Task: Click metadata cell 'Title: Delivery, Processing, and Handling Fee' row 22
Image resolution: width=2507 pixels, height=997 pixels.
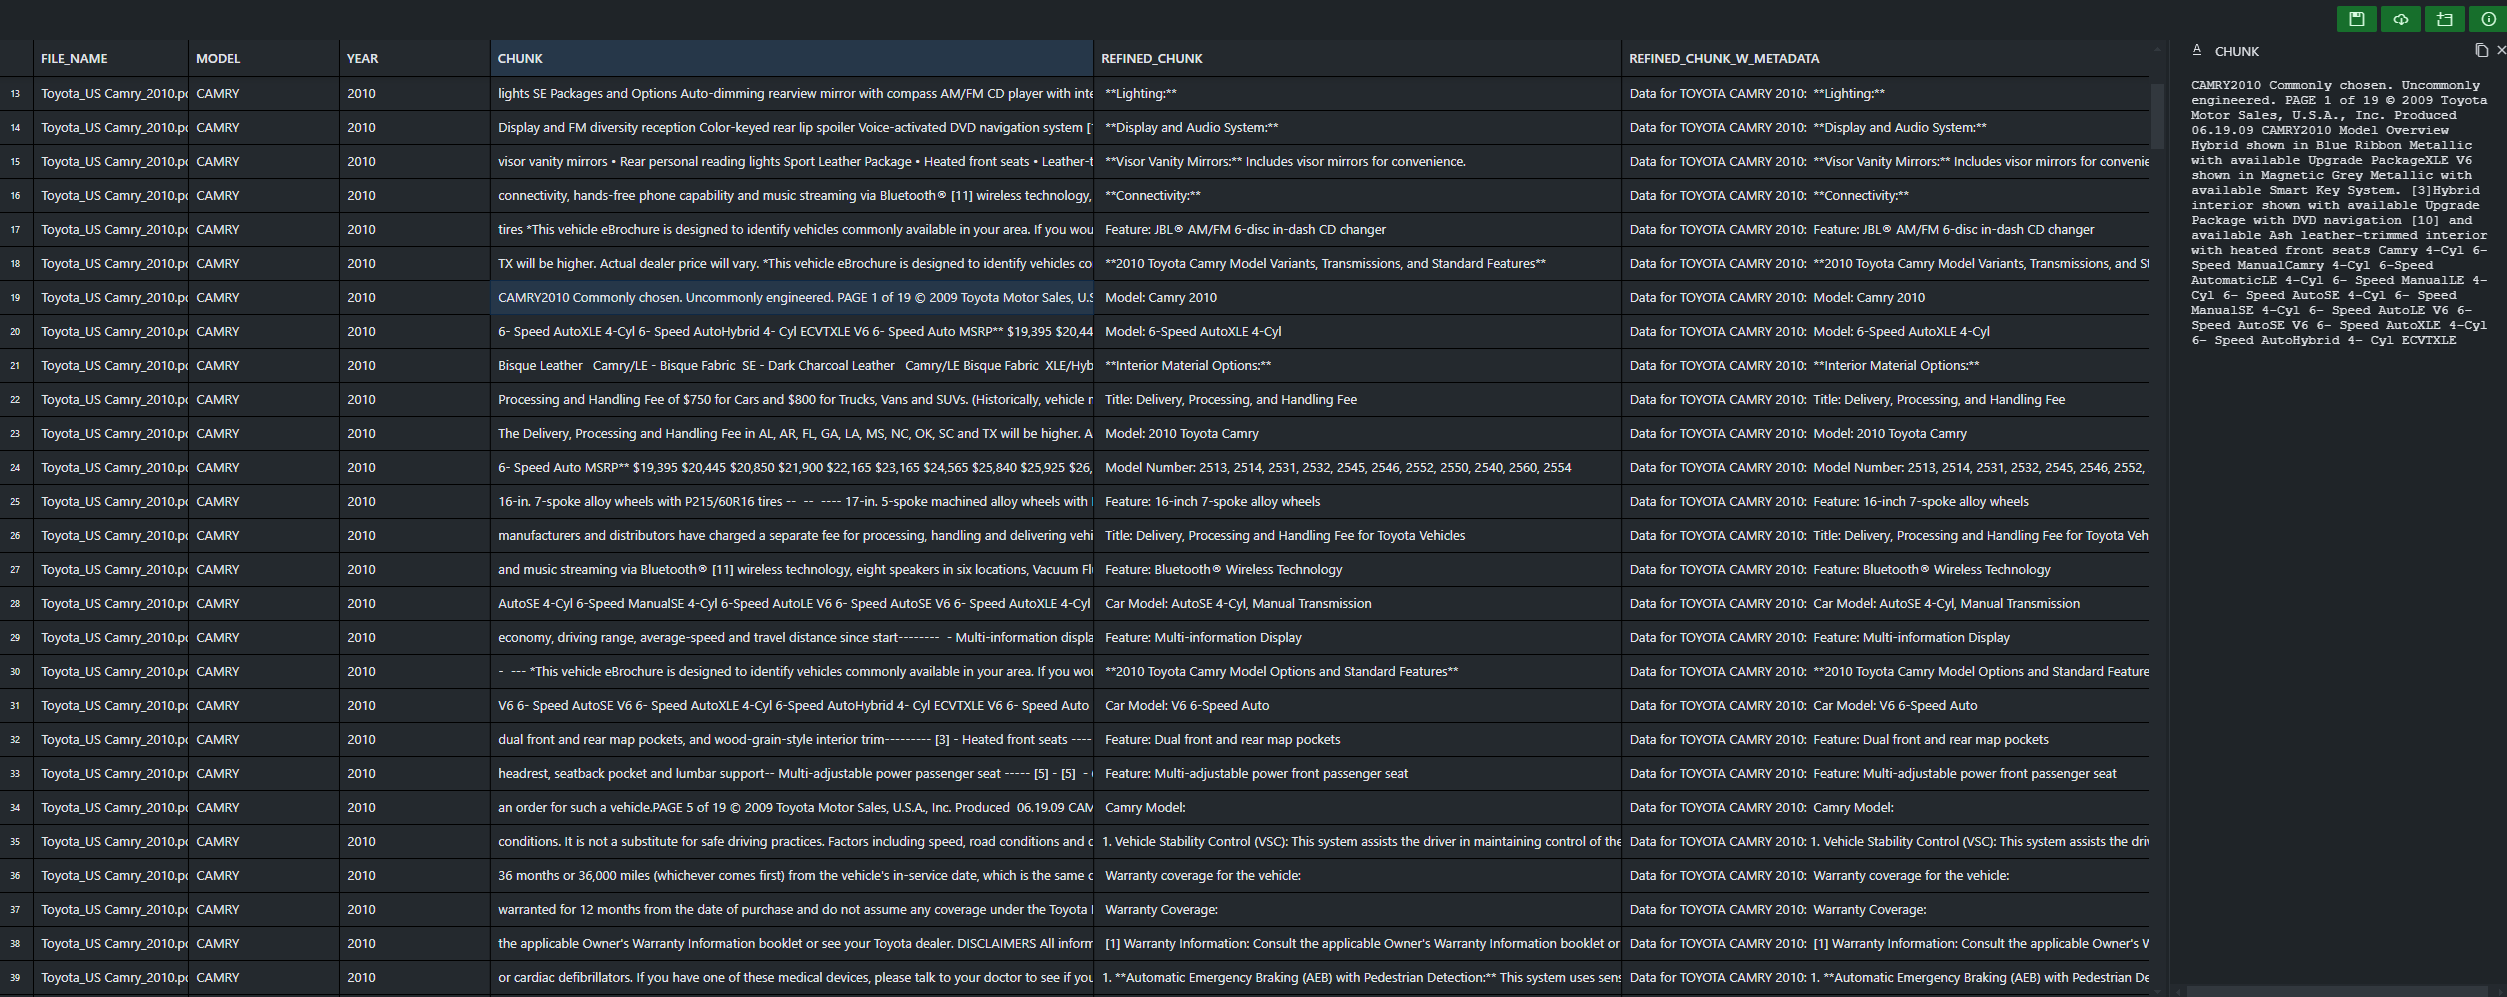Action: [x=1885, y=399]
